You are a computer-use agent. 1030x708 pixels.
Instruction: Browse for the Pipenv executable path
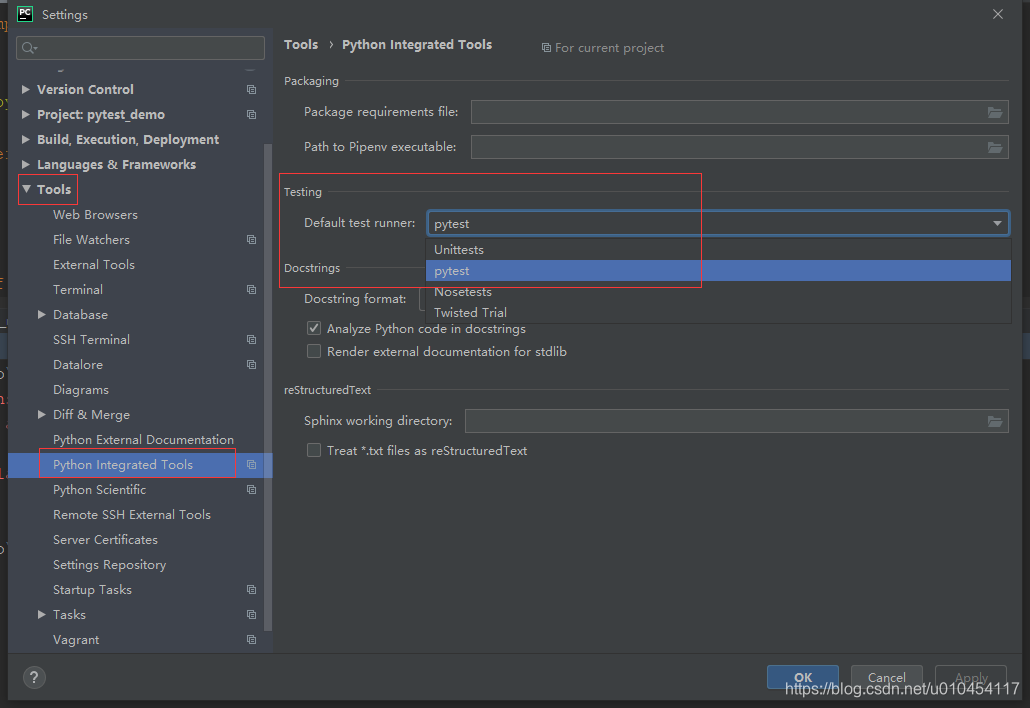pyautogui.click(x=994, y=146)
